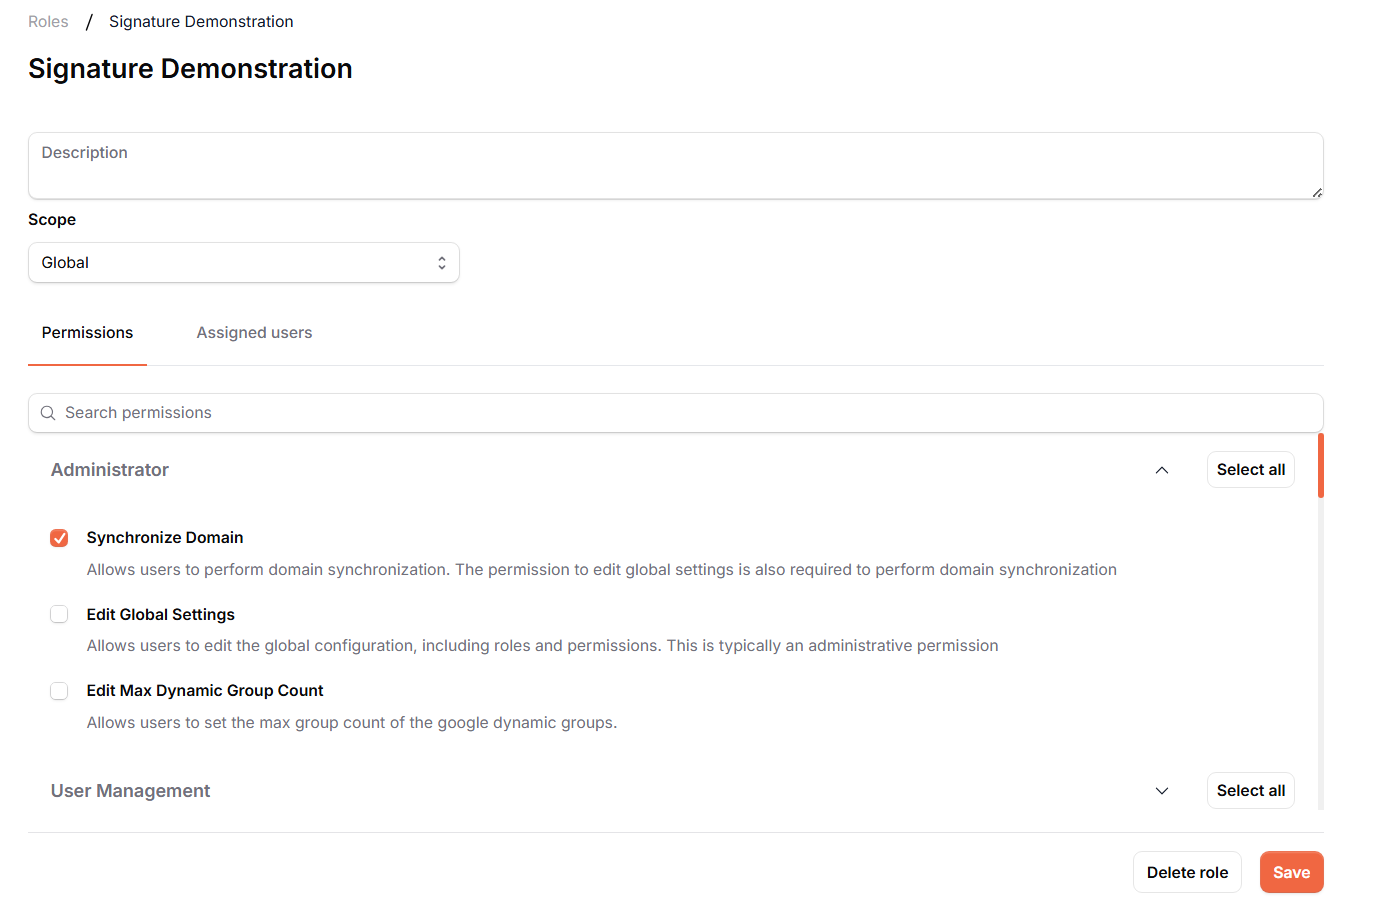Select all User Management permissions
Image resolution: width=1382 pixels, height=897 pixels.
1251,791
